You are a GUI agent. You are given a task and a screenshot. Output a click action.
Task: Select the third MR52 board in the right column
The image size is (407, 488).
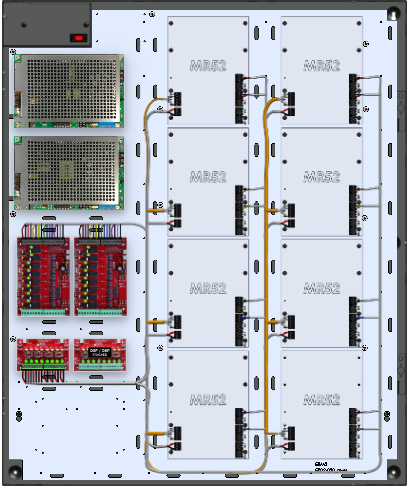pyautogui.click(x=322, y=293)
